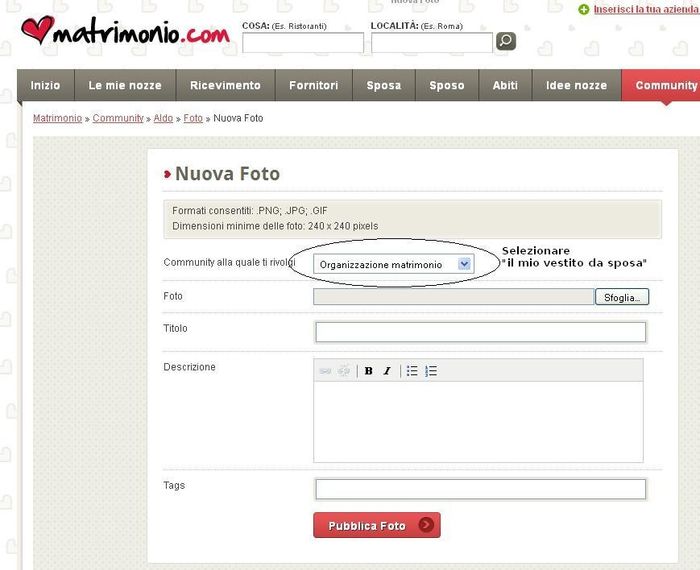Open the Community dropdown 'Organizzazione matrimonio'
Screen dimensions: 700x570
click(x=394, y=264)
